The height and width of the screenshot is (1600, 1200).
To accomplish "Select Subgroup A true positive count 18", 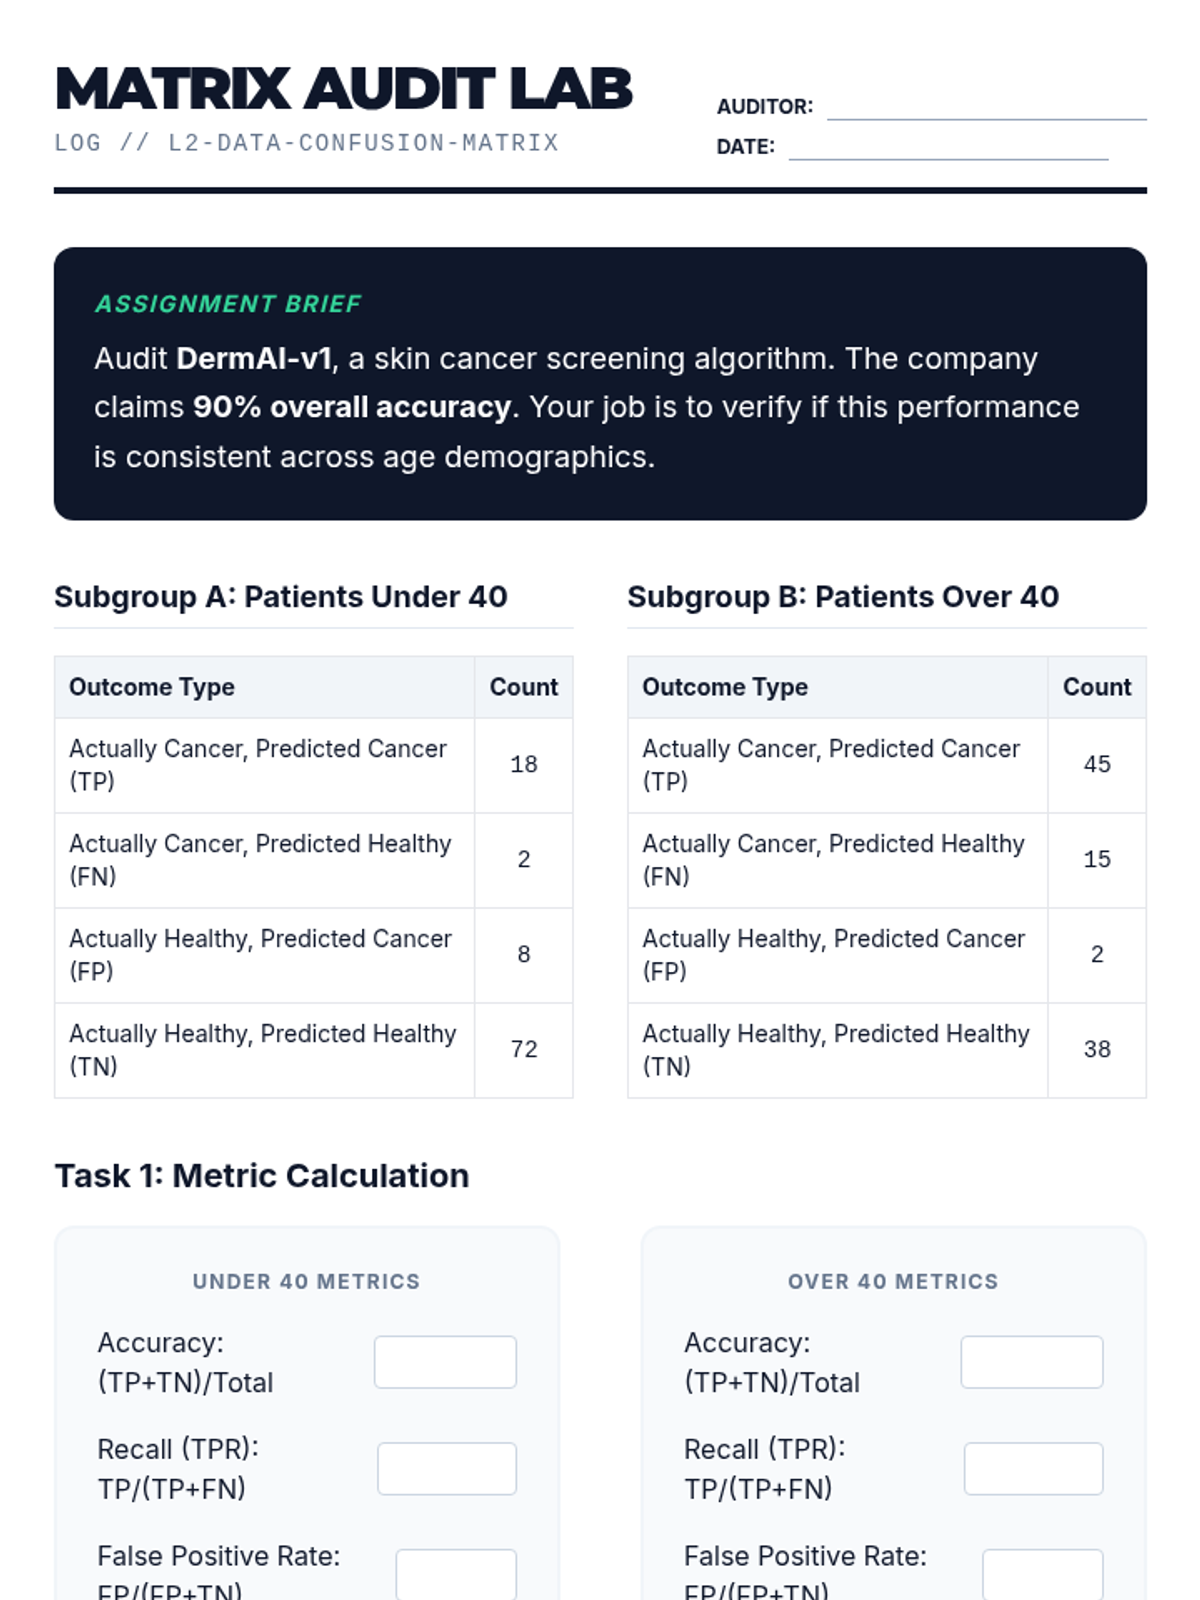I will (524, 765).
